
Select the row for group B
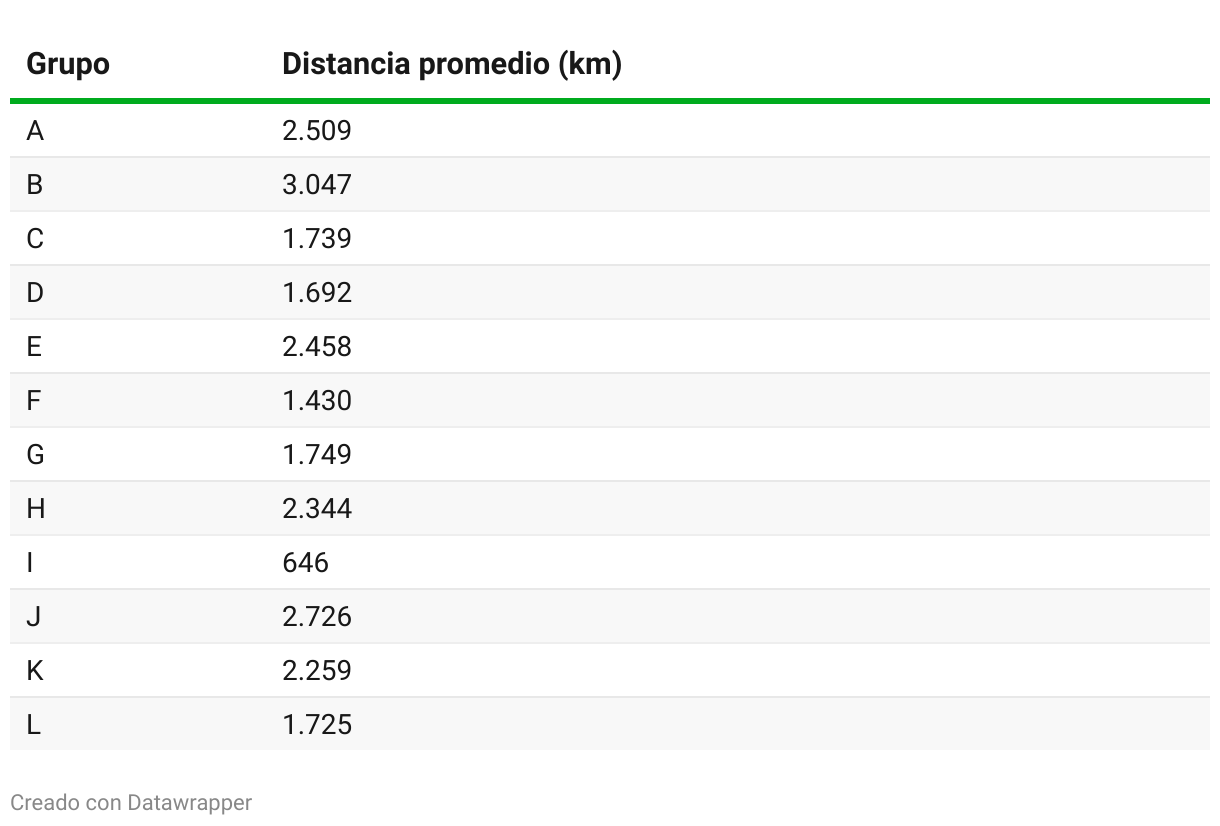point(610,185)
